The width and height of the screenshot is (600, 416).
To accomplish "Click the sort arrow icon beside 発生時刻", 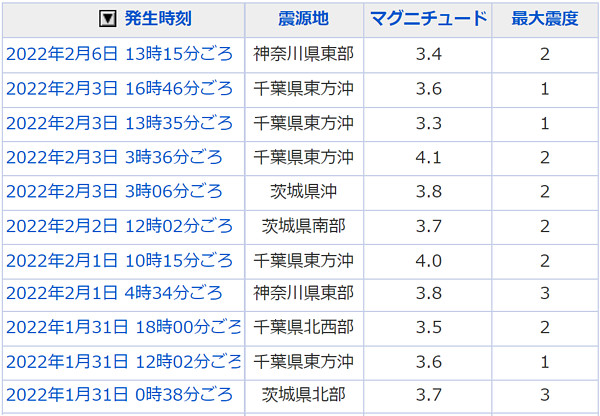I will [108, 19].
